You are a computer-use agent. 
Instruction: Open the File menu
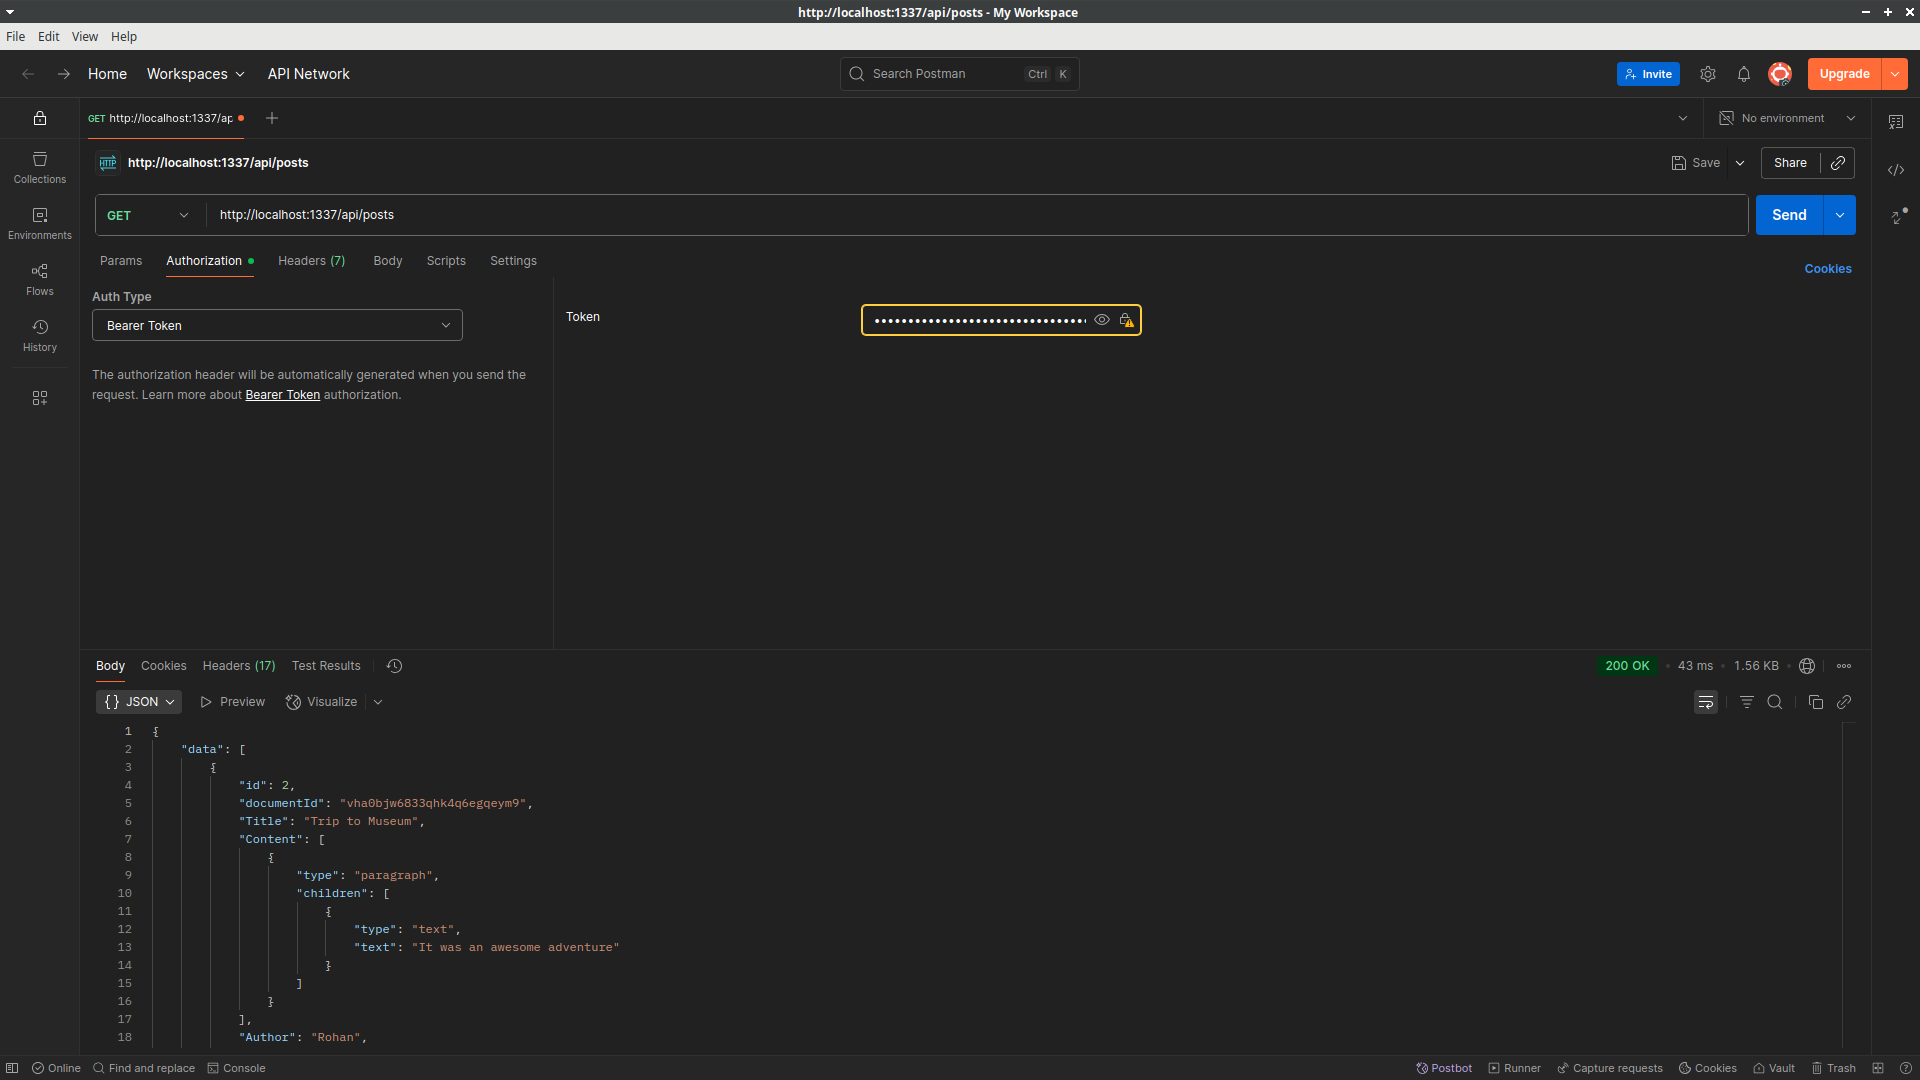tap(15, 36)
